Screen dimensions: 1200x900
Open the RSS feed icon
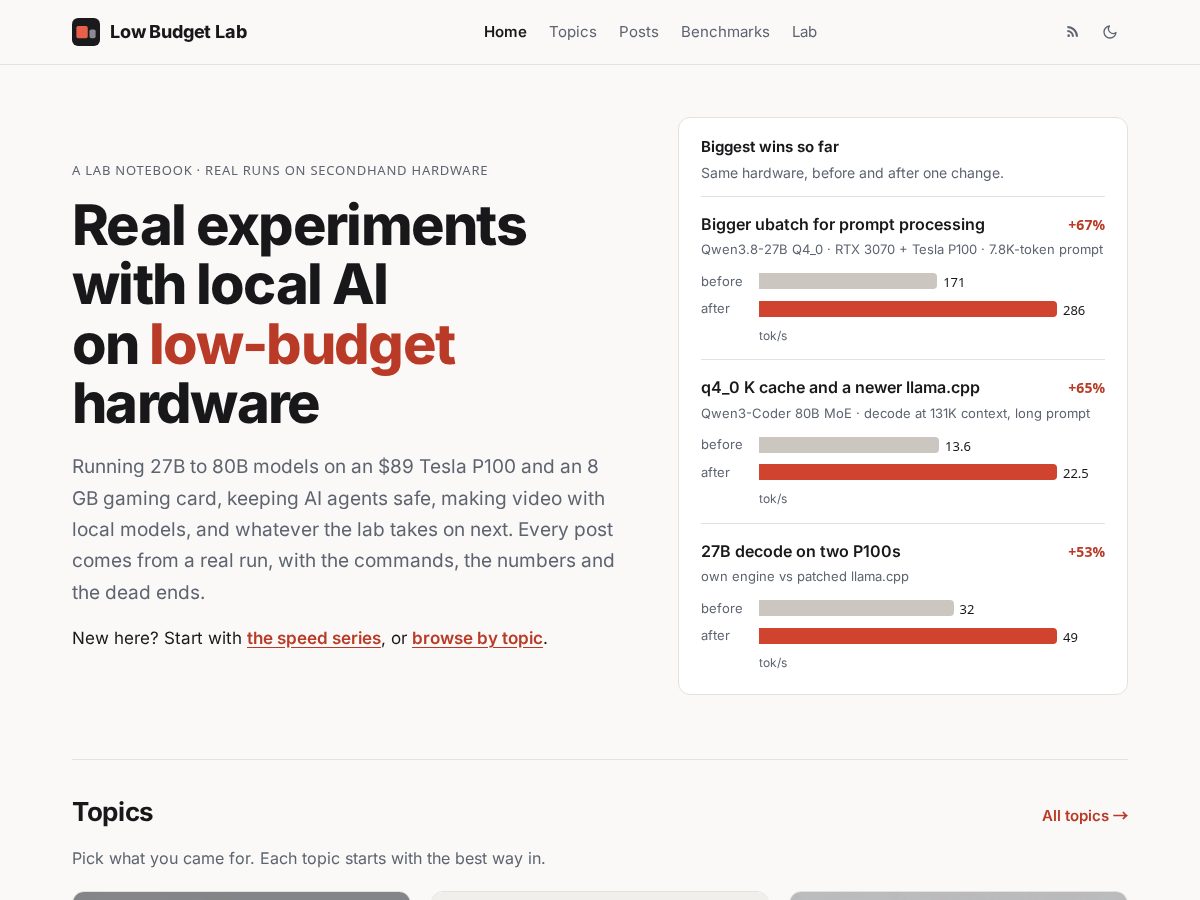1073,32
